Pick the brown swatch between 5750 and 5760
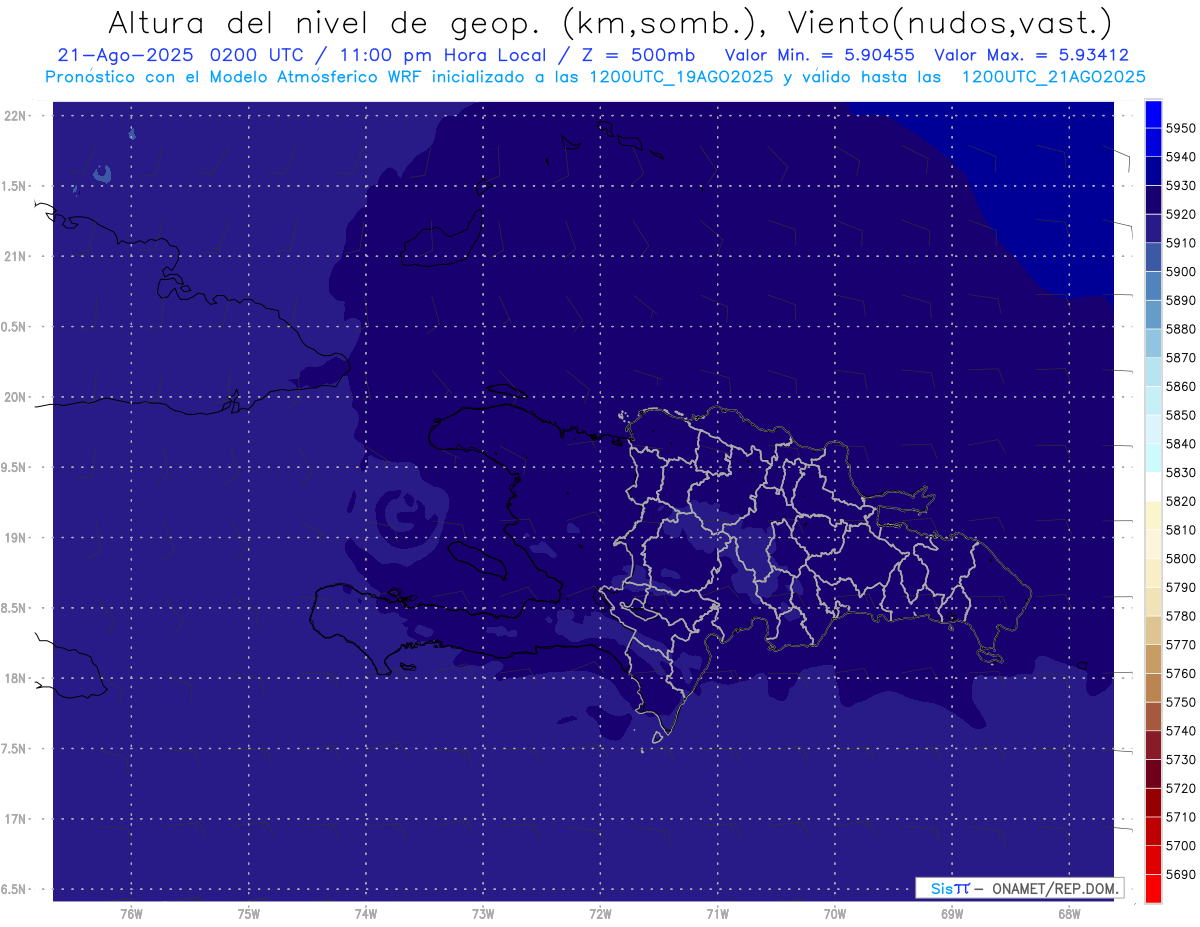 (x=1153, y=688)
